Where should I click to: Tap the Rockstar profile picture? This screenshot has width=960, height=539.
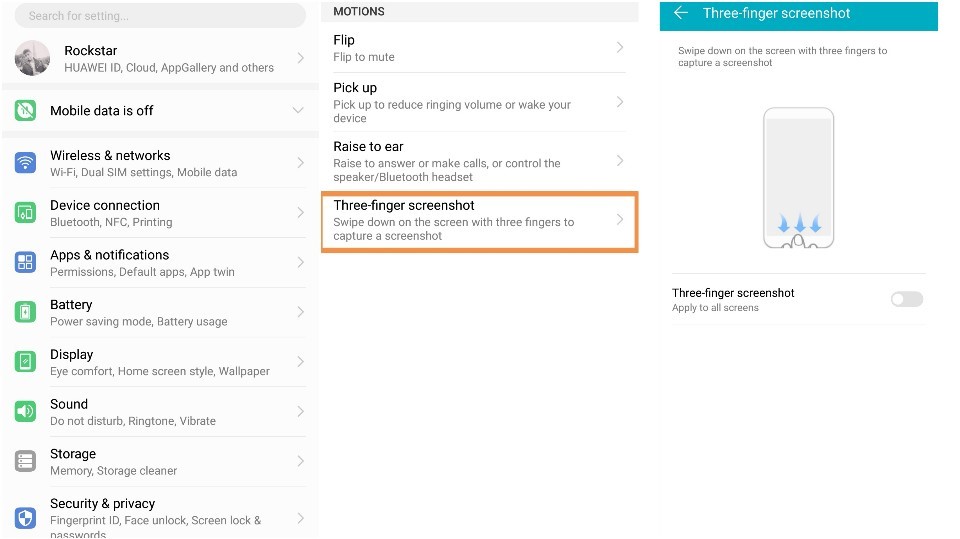[x=32, y=58]
